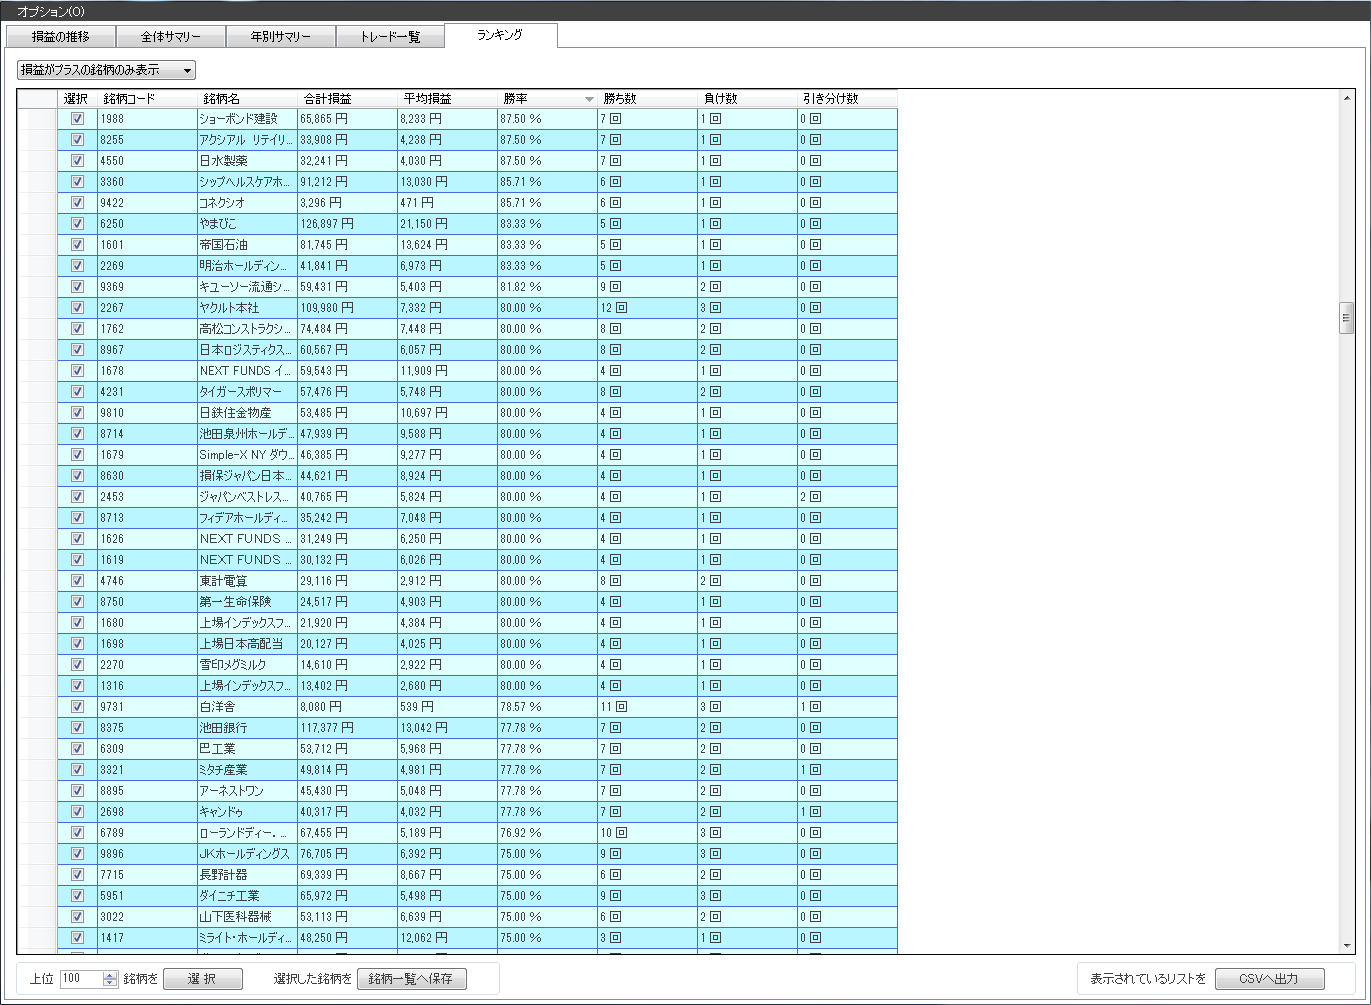
Task: Click the 76.92 % win rate cell
Action: pos(547,833)
